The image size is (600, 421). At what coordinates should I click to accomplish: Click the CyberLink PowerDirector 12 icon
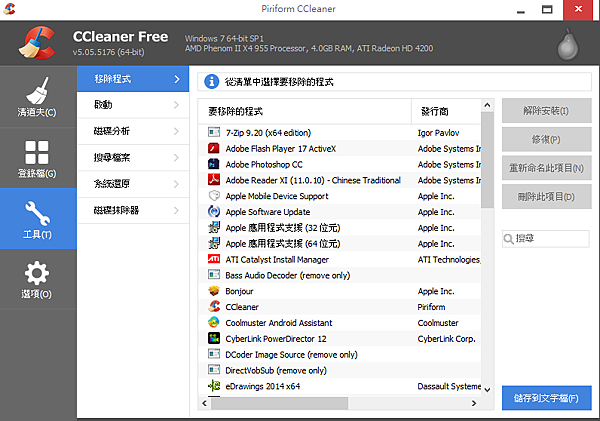(x=214, y=338)
